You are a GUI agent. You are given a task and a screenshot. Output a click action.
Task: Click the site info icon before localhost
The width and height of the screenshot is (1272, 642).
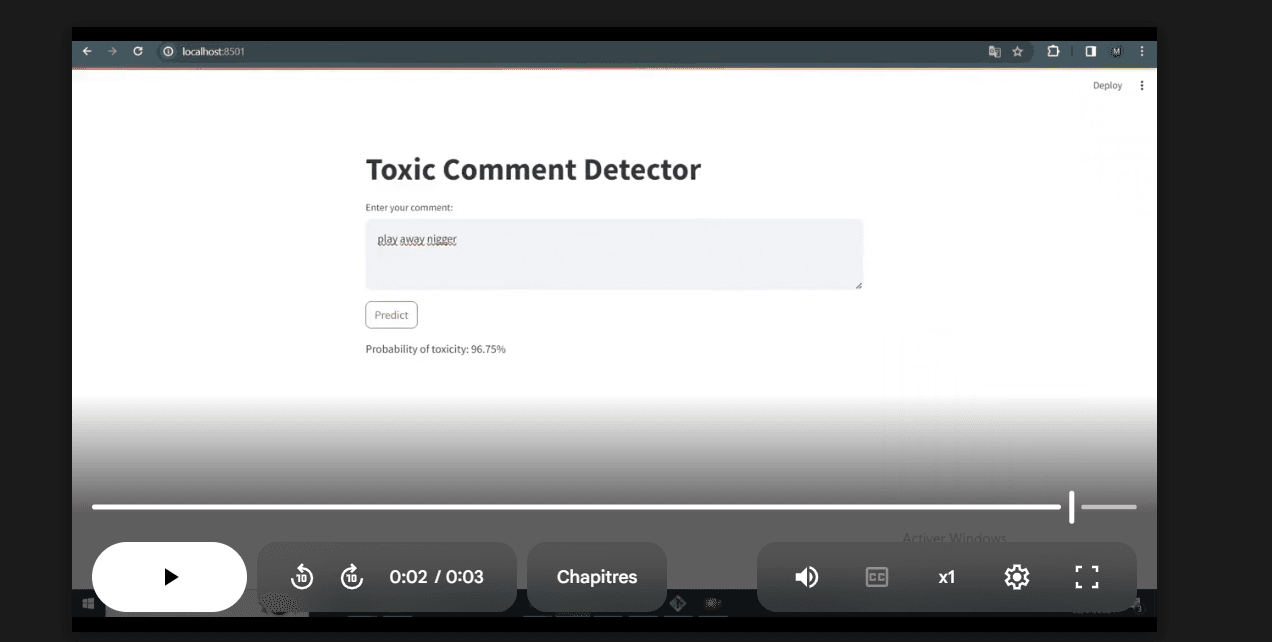point(168,51)
